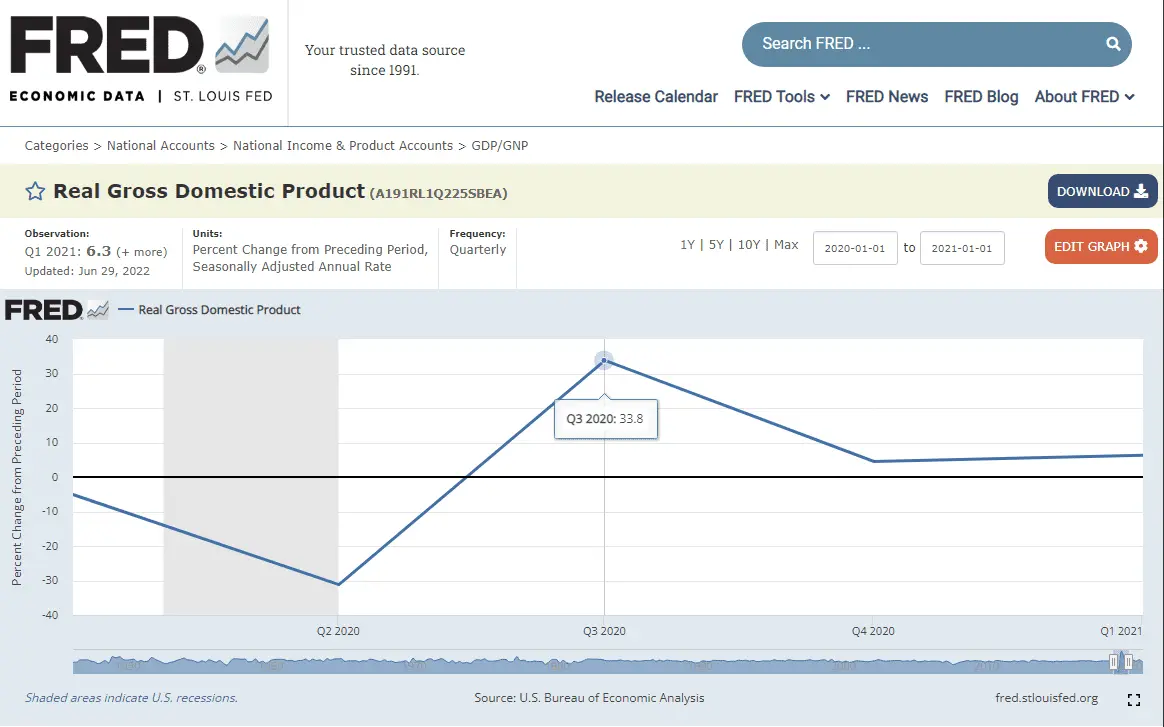Click the start date field 2020-01-01
The height and width of the screenshot is (727, 1164).
coord(855,249)
